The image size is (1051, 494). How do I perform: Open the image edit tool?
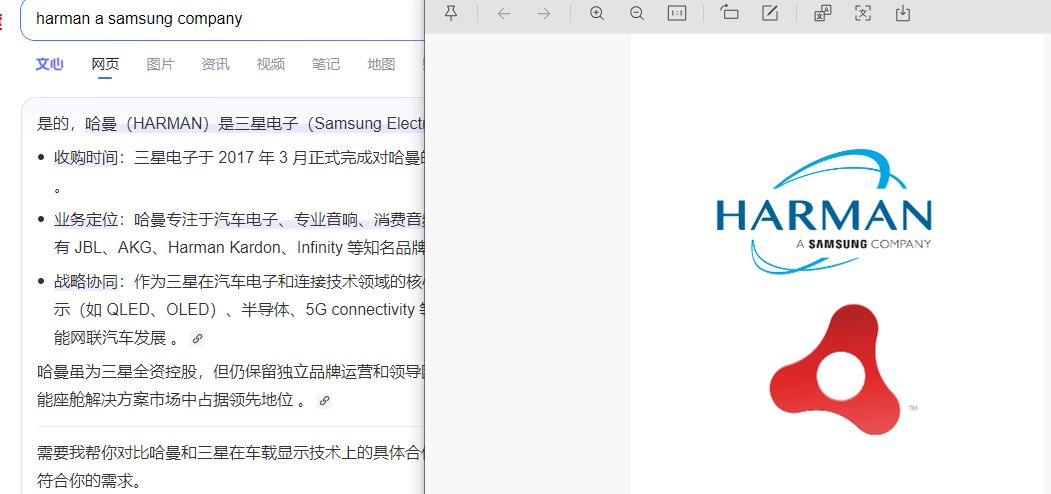coord(770,13)
